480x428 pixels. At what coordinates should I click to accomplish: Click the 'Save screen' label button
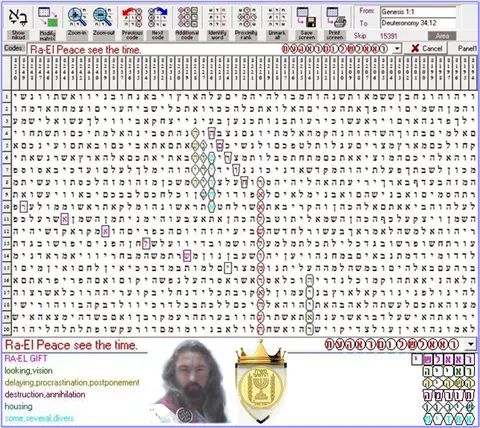point(306,35)
